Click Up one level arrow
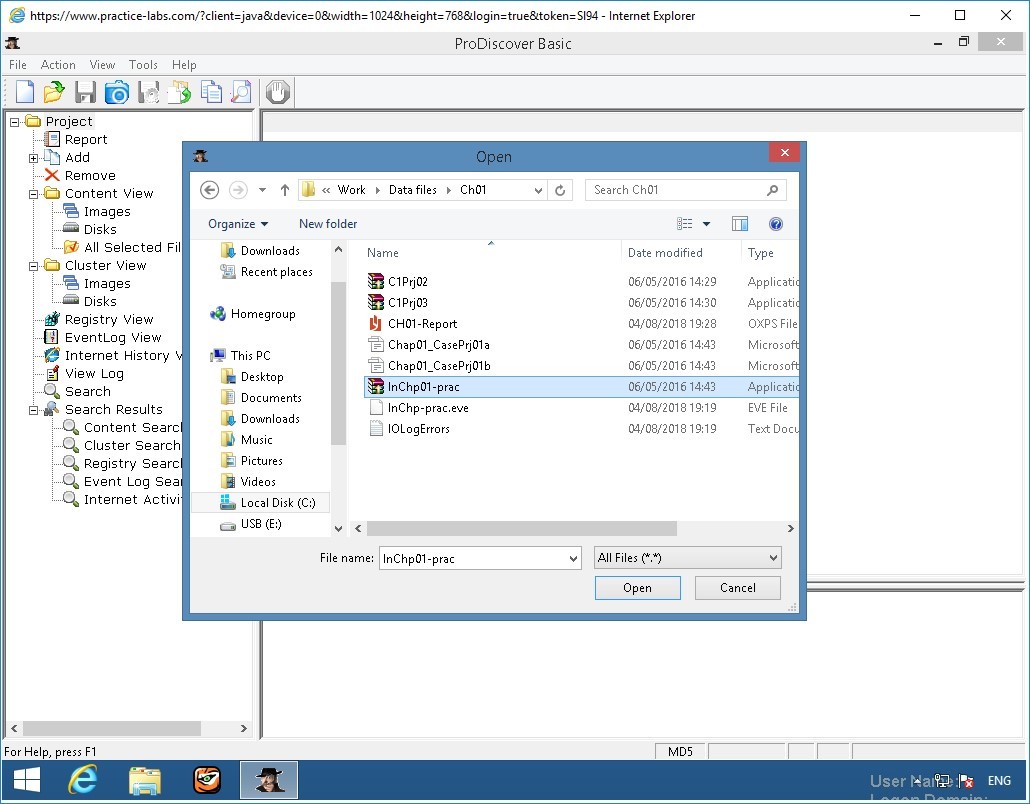 [284, 190]
